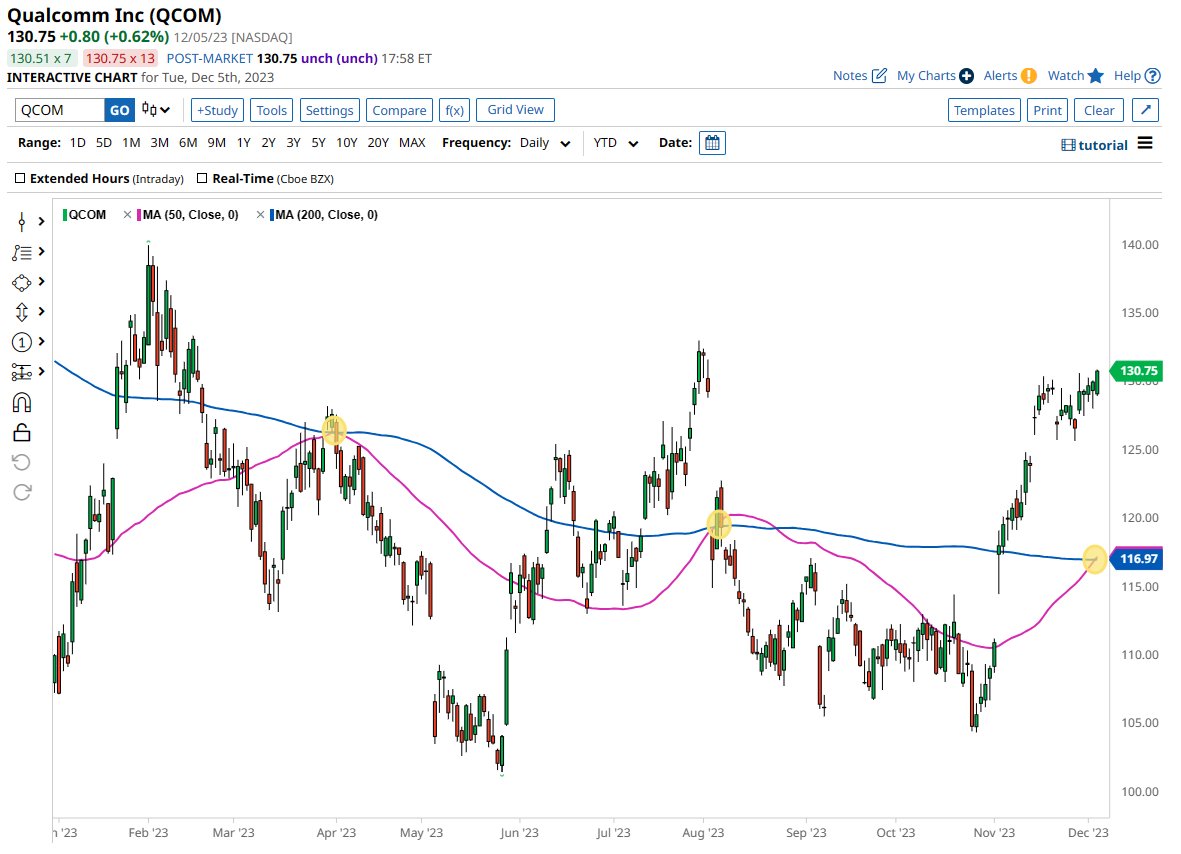Select the 1Y range

point(243,142)
